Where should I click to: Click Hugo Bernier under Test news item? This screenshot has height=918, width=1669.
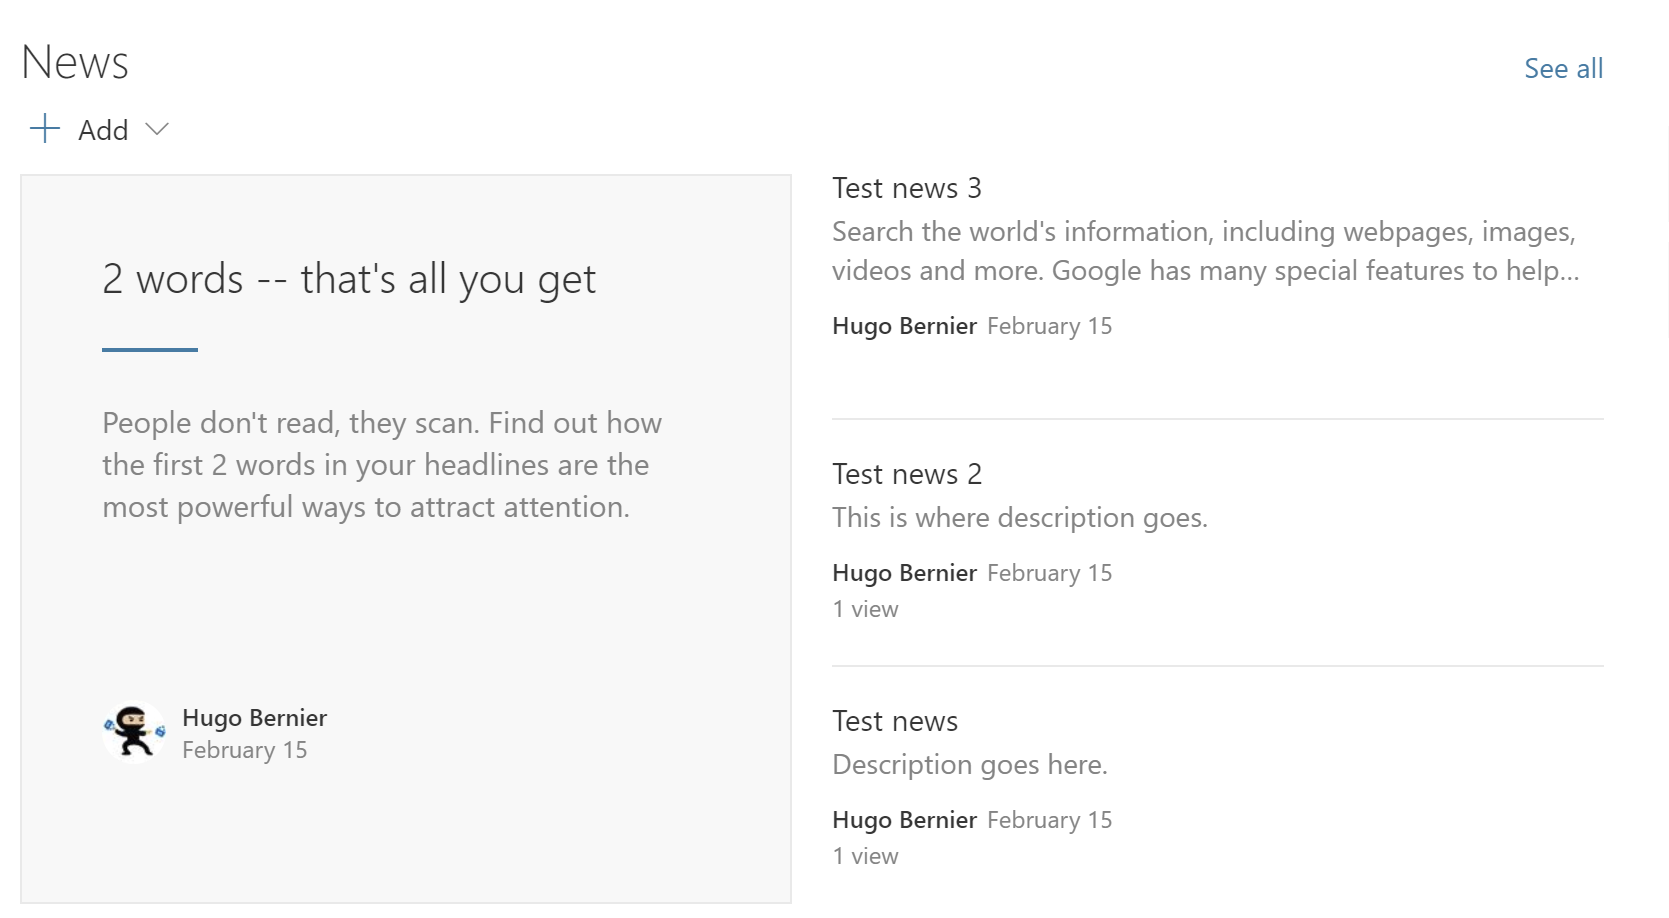tap(904, 820)
